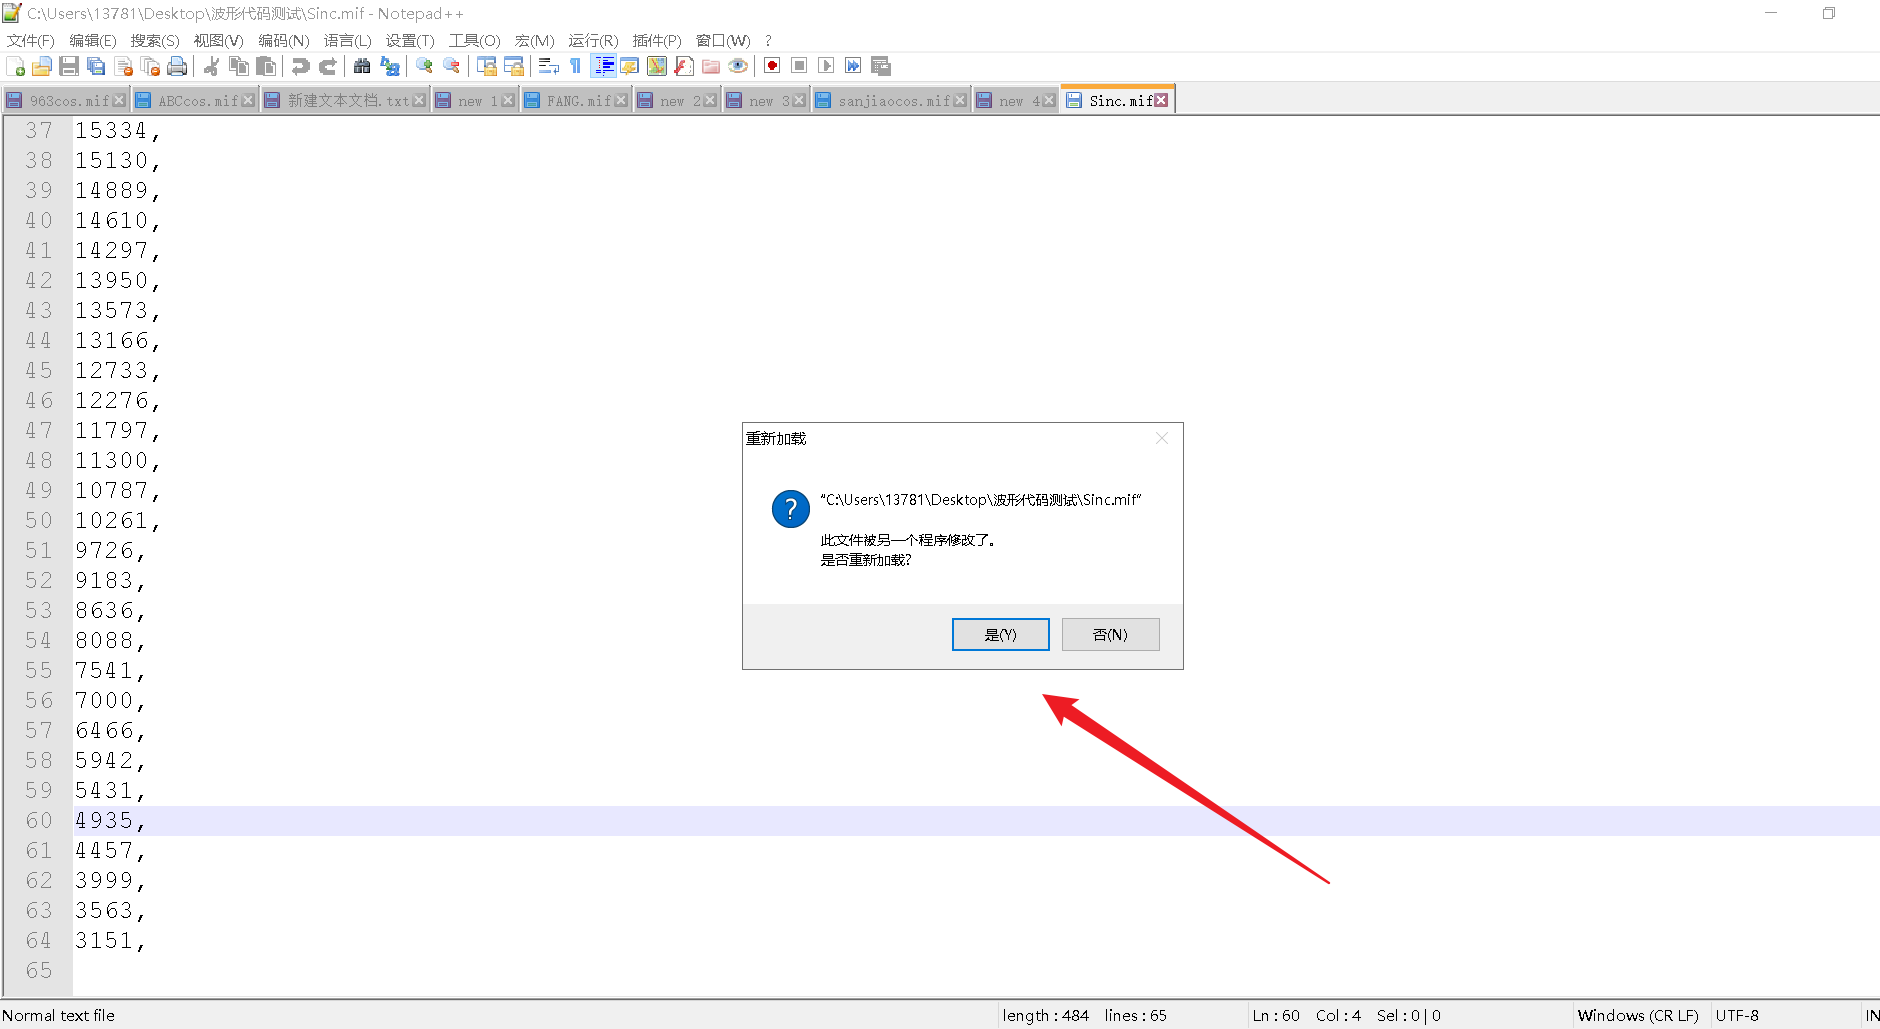
Task: Switch to the 963cos.mif tab
Action: pyautogui.click(x=68, y=101)
